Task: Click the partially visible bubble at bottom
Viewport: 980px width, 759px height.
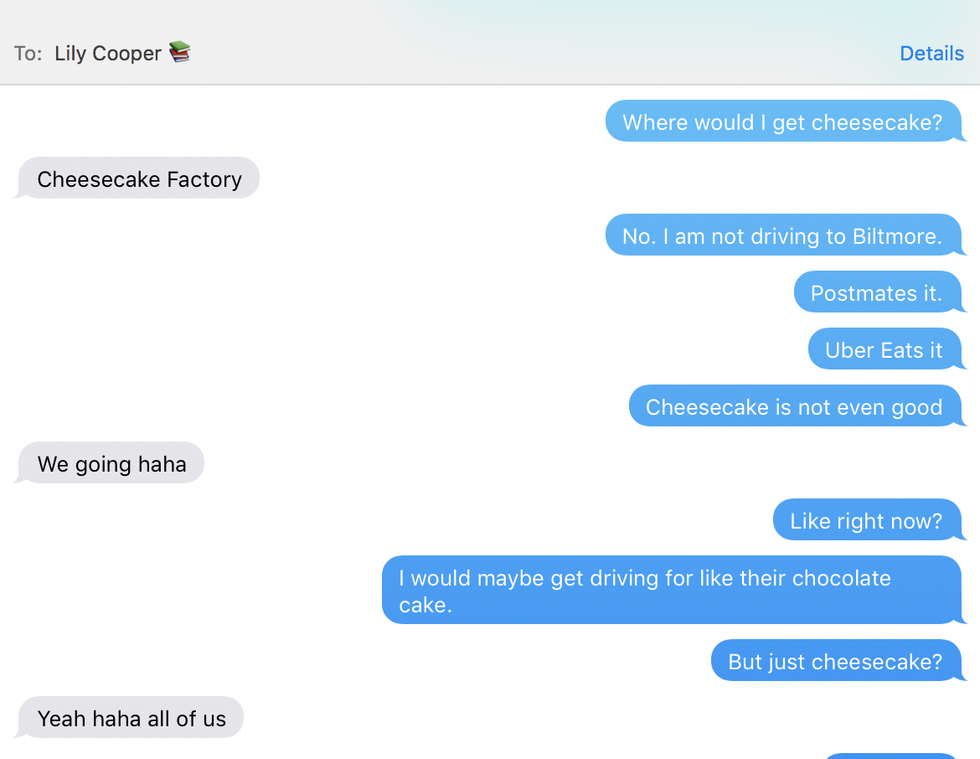Action: (x=891, y=756)
